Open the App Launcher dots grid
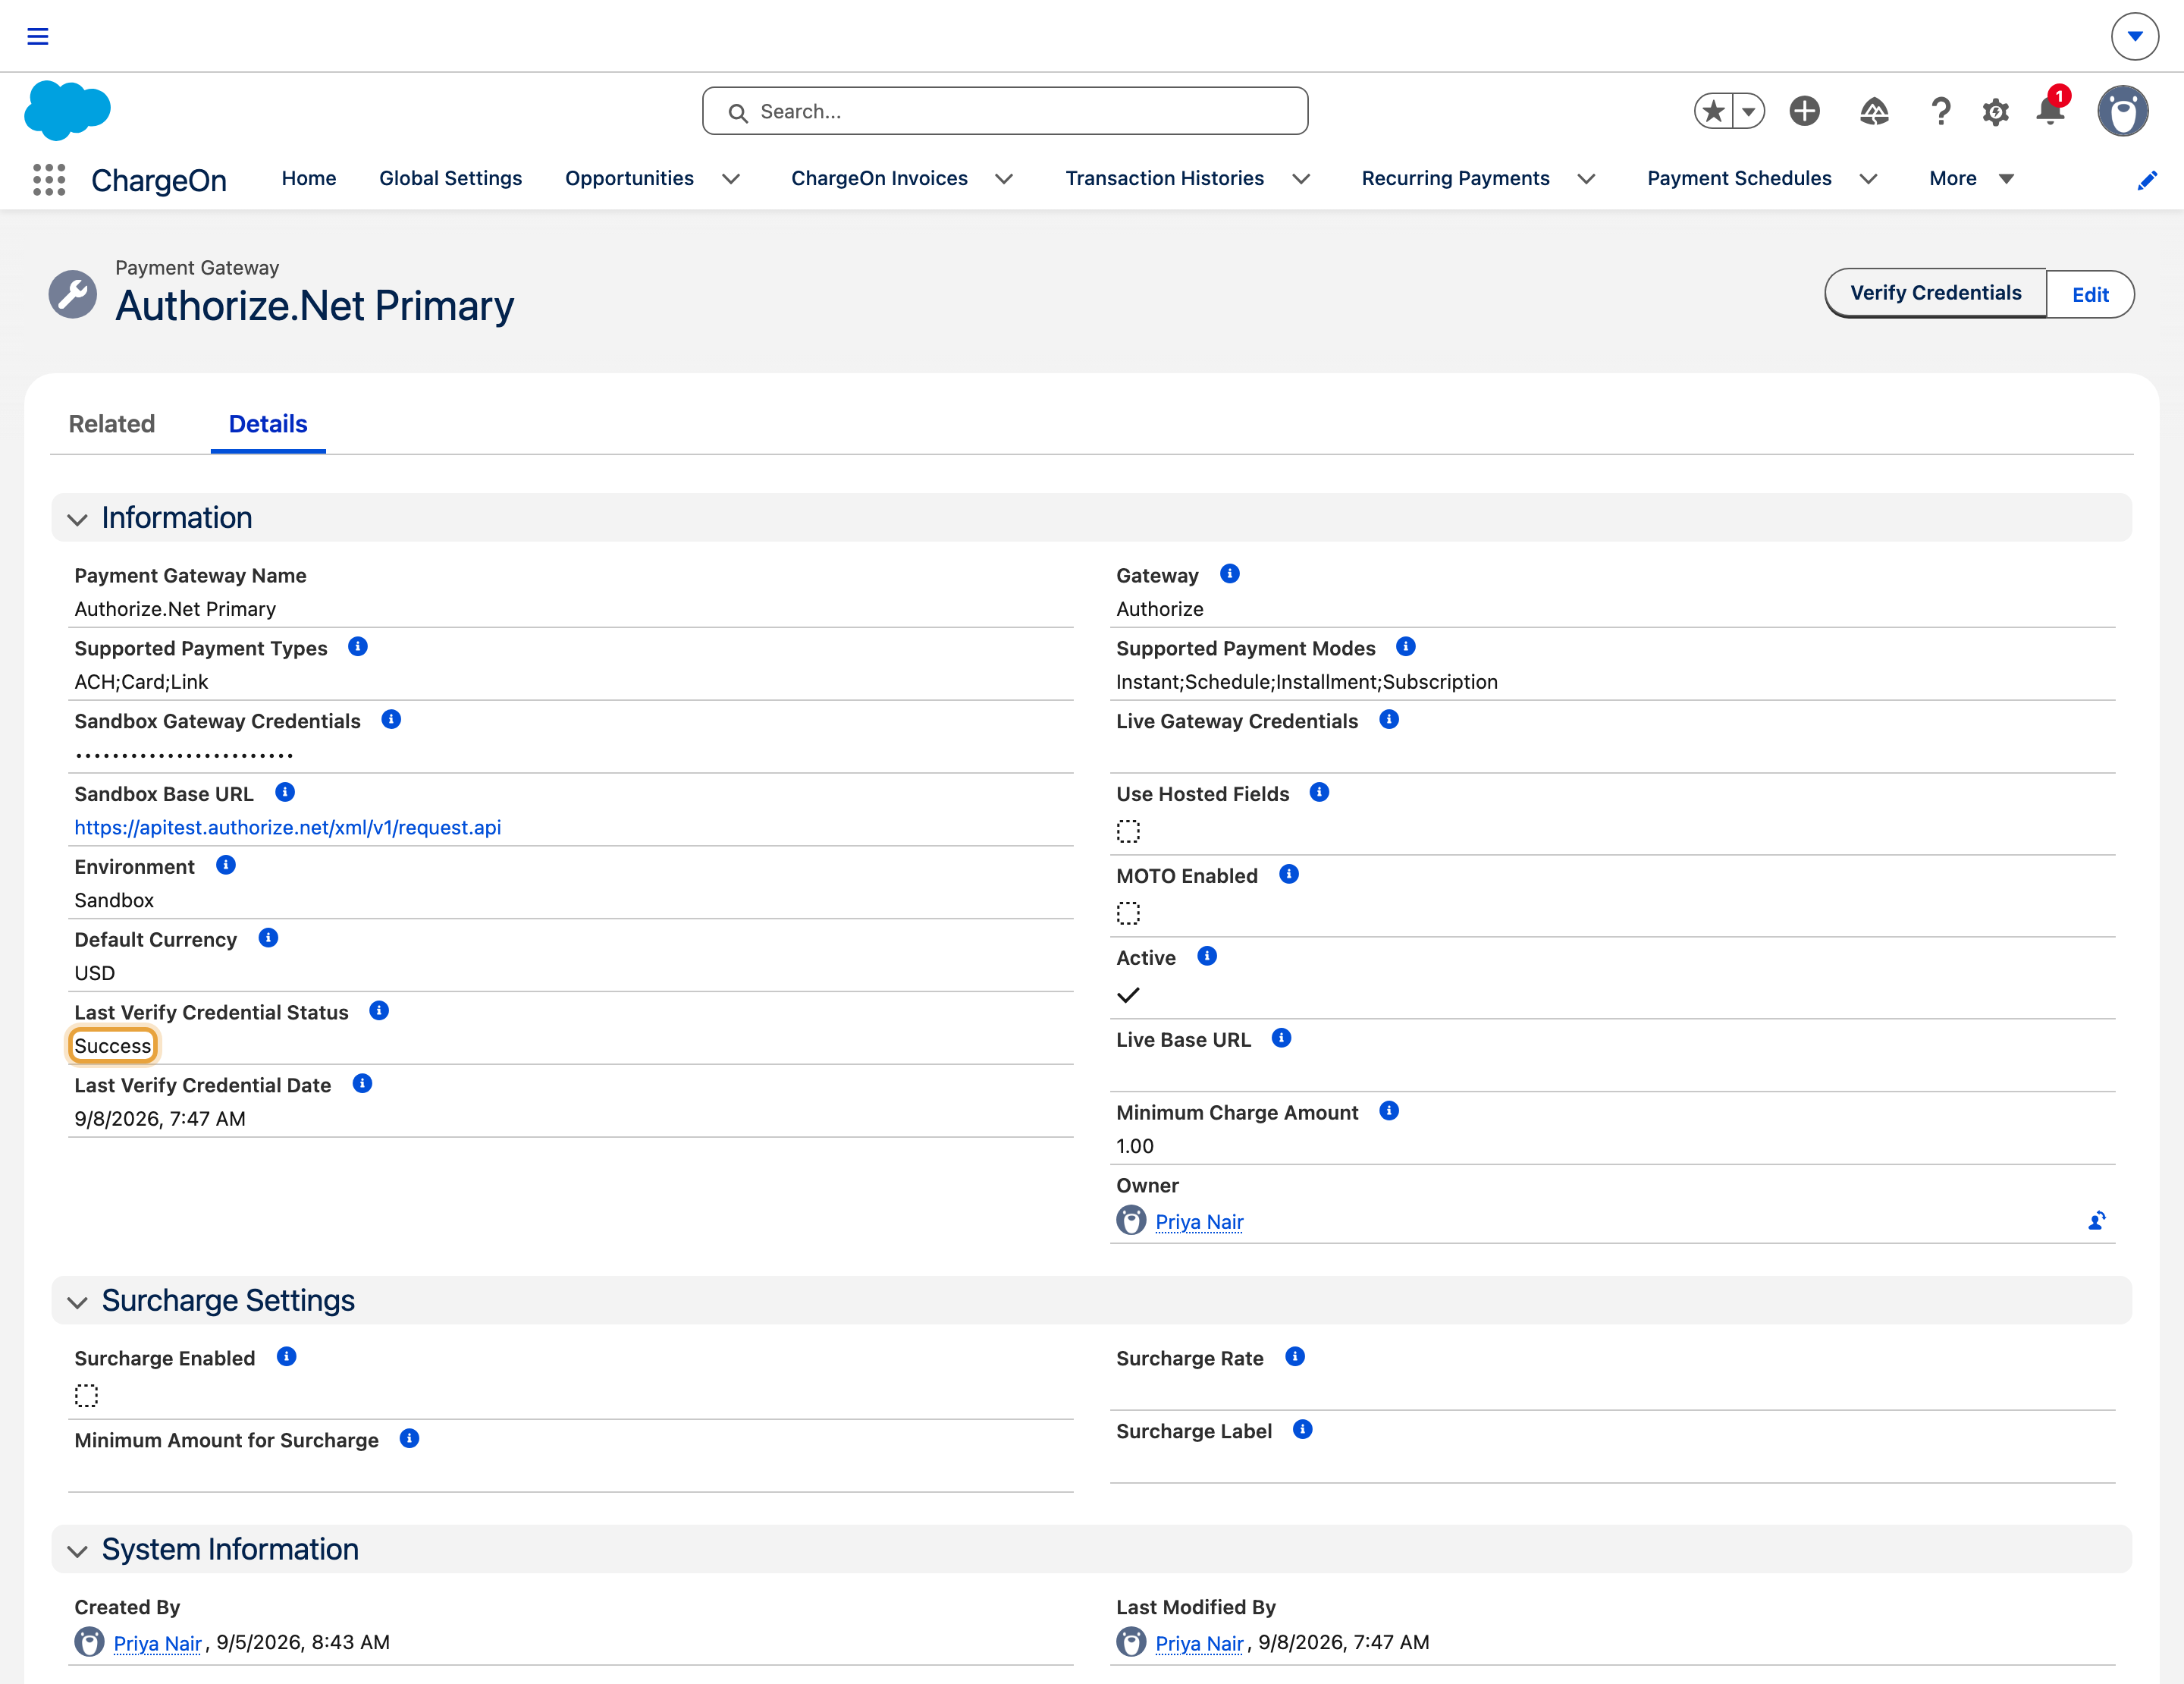 click(x=49, y=179)
